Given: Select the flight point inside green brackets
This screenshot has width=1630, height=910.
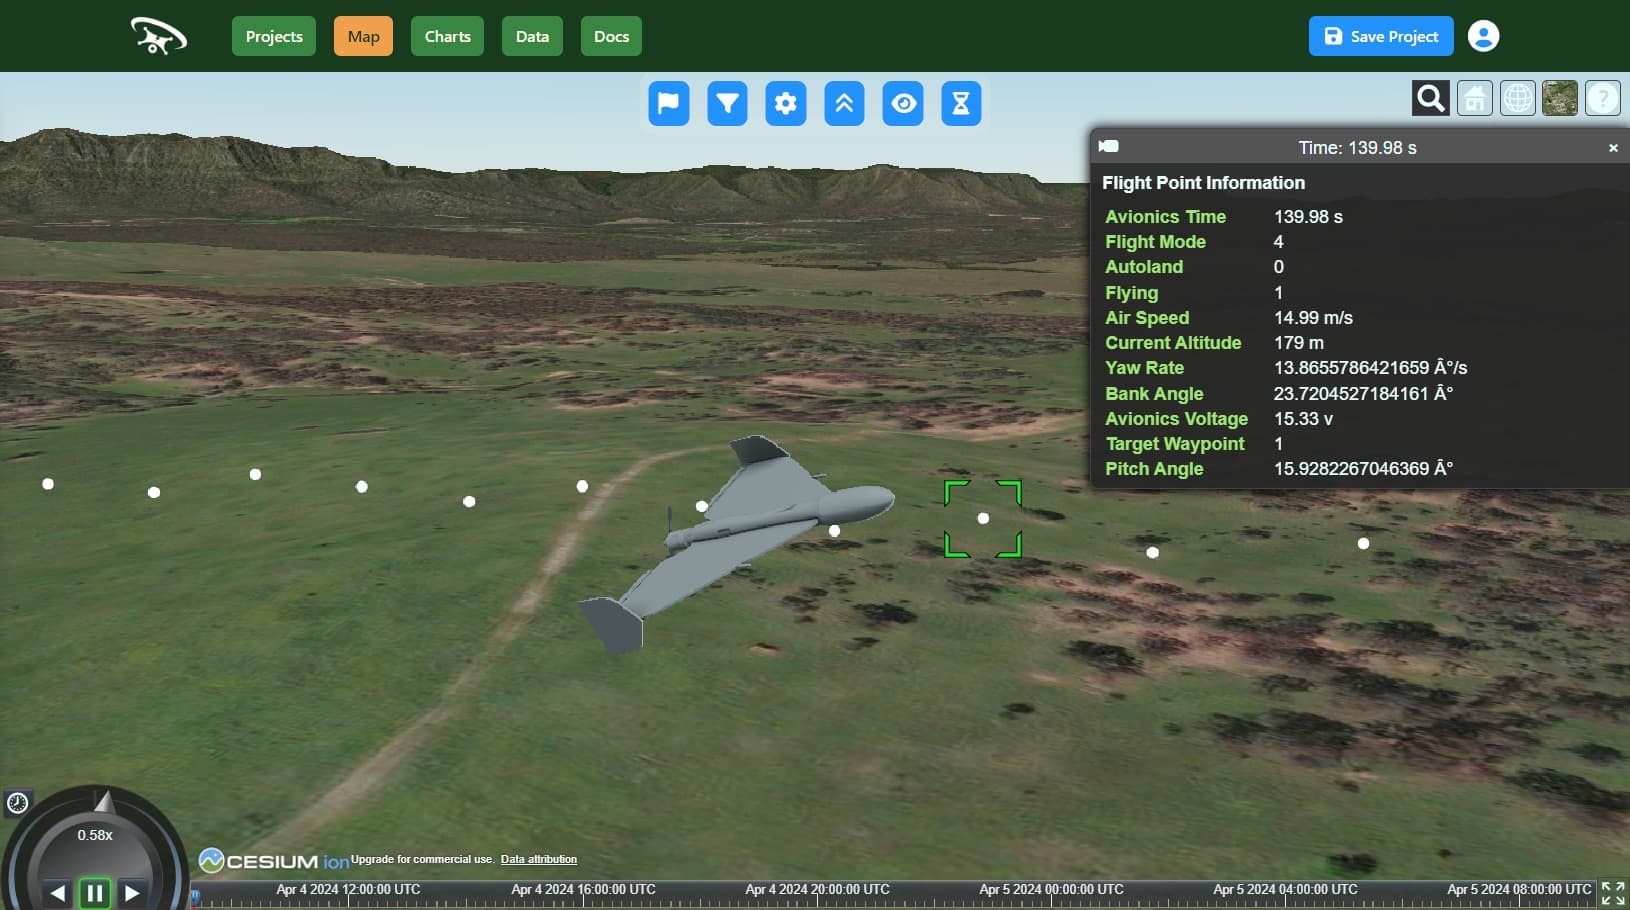Looking at the screenshot, I should [983, 518].
